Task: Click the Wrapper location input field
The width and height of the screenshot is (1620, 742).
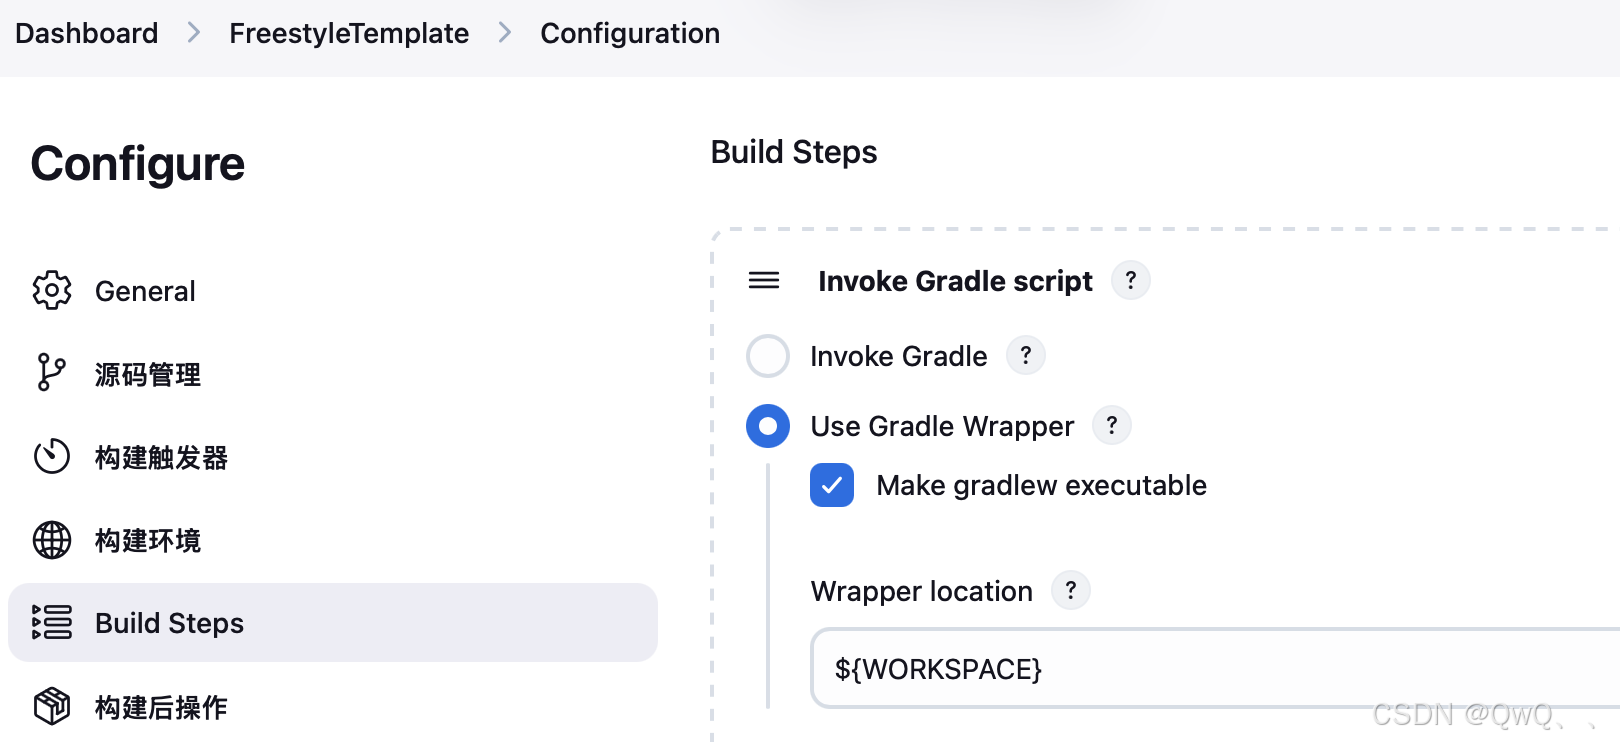Action: (x=1215, y=668)
